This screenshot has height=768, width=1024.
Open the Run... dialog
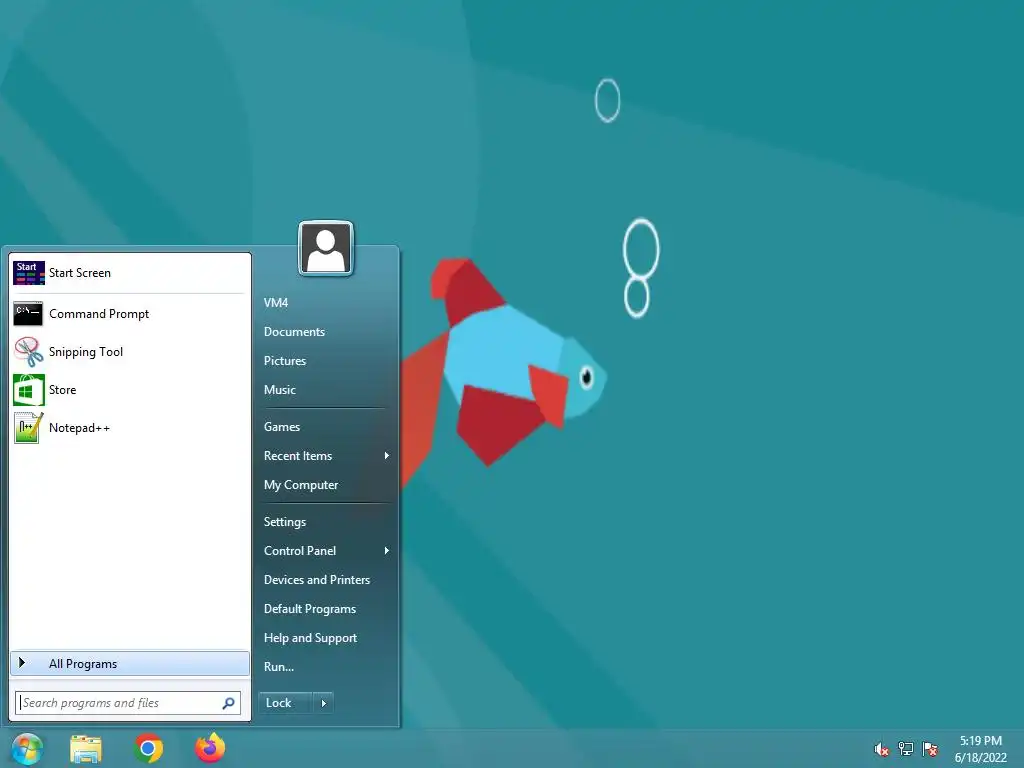278,667
